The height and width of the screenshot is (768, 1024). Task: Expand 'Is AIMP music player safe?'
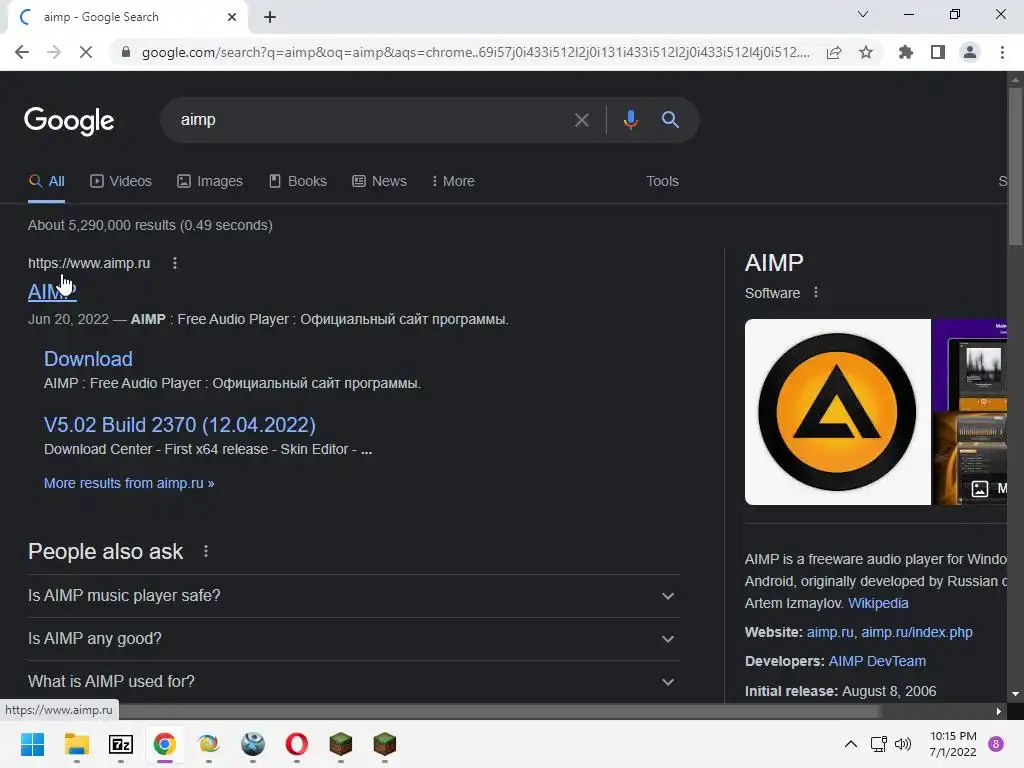353,596
